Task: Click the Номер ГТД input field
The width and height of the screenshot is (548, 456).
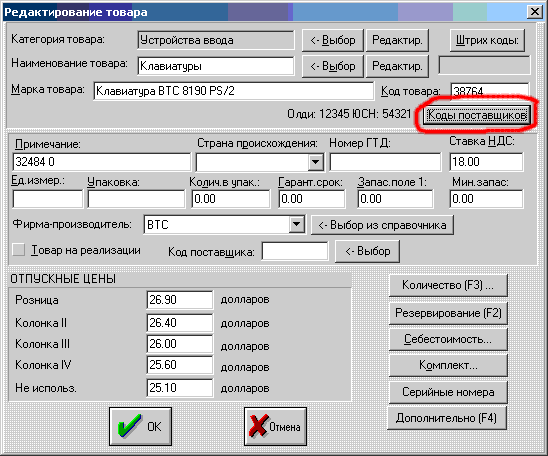Action: click(385, 162)
